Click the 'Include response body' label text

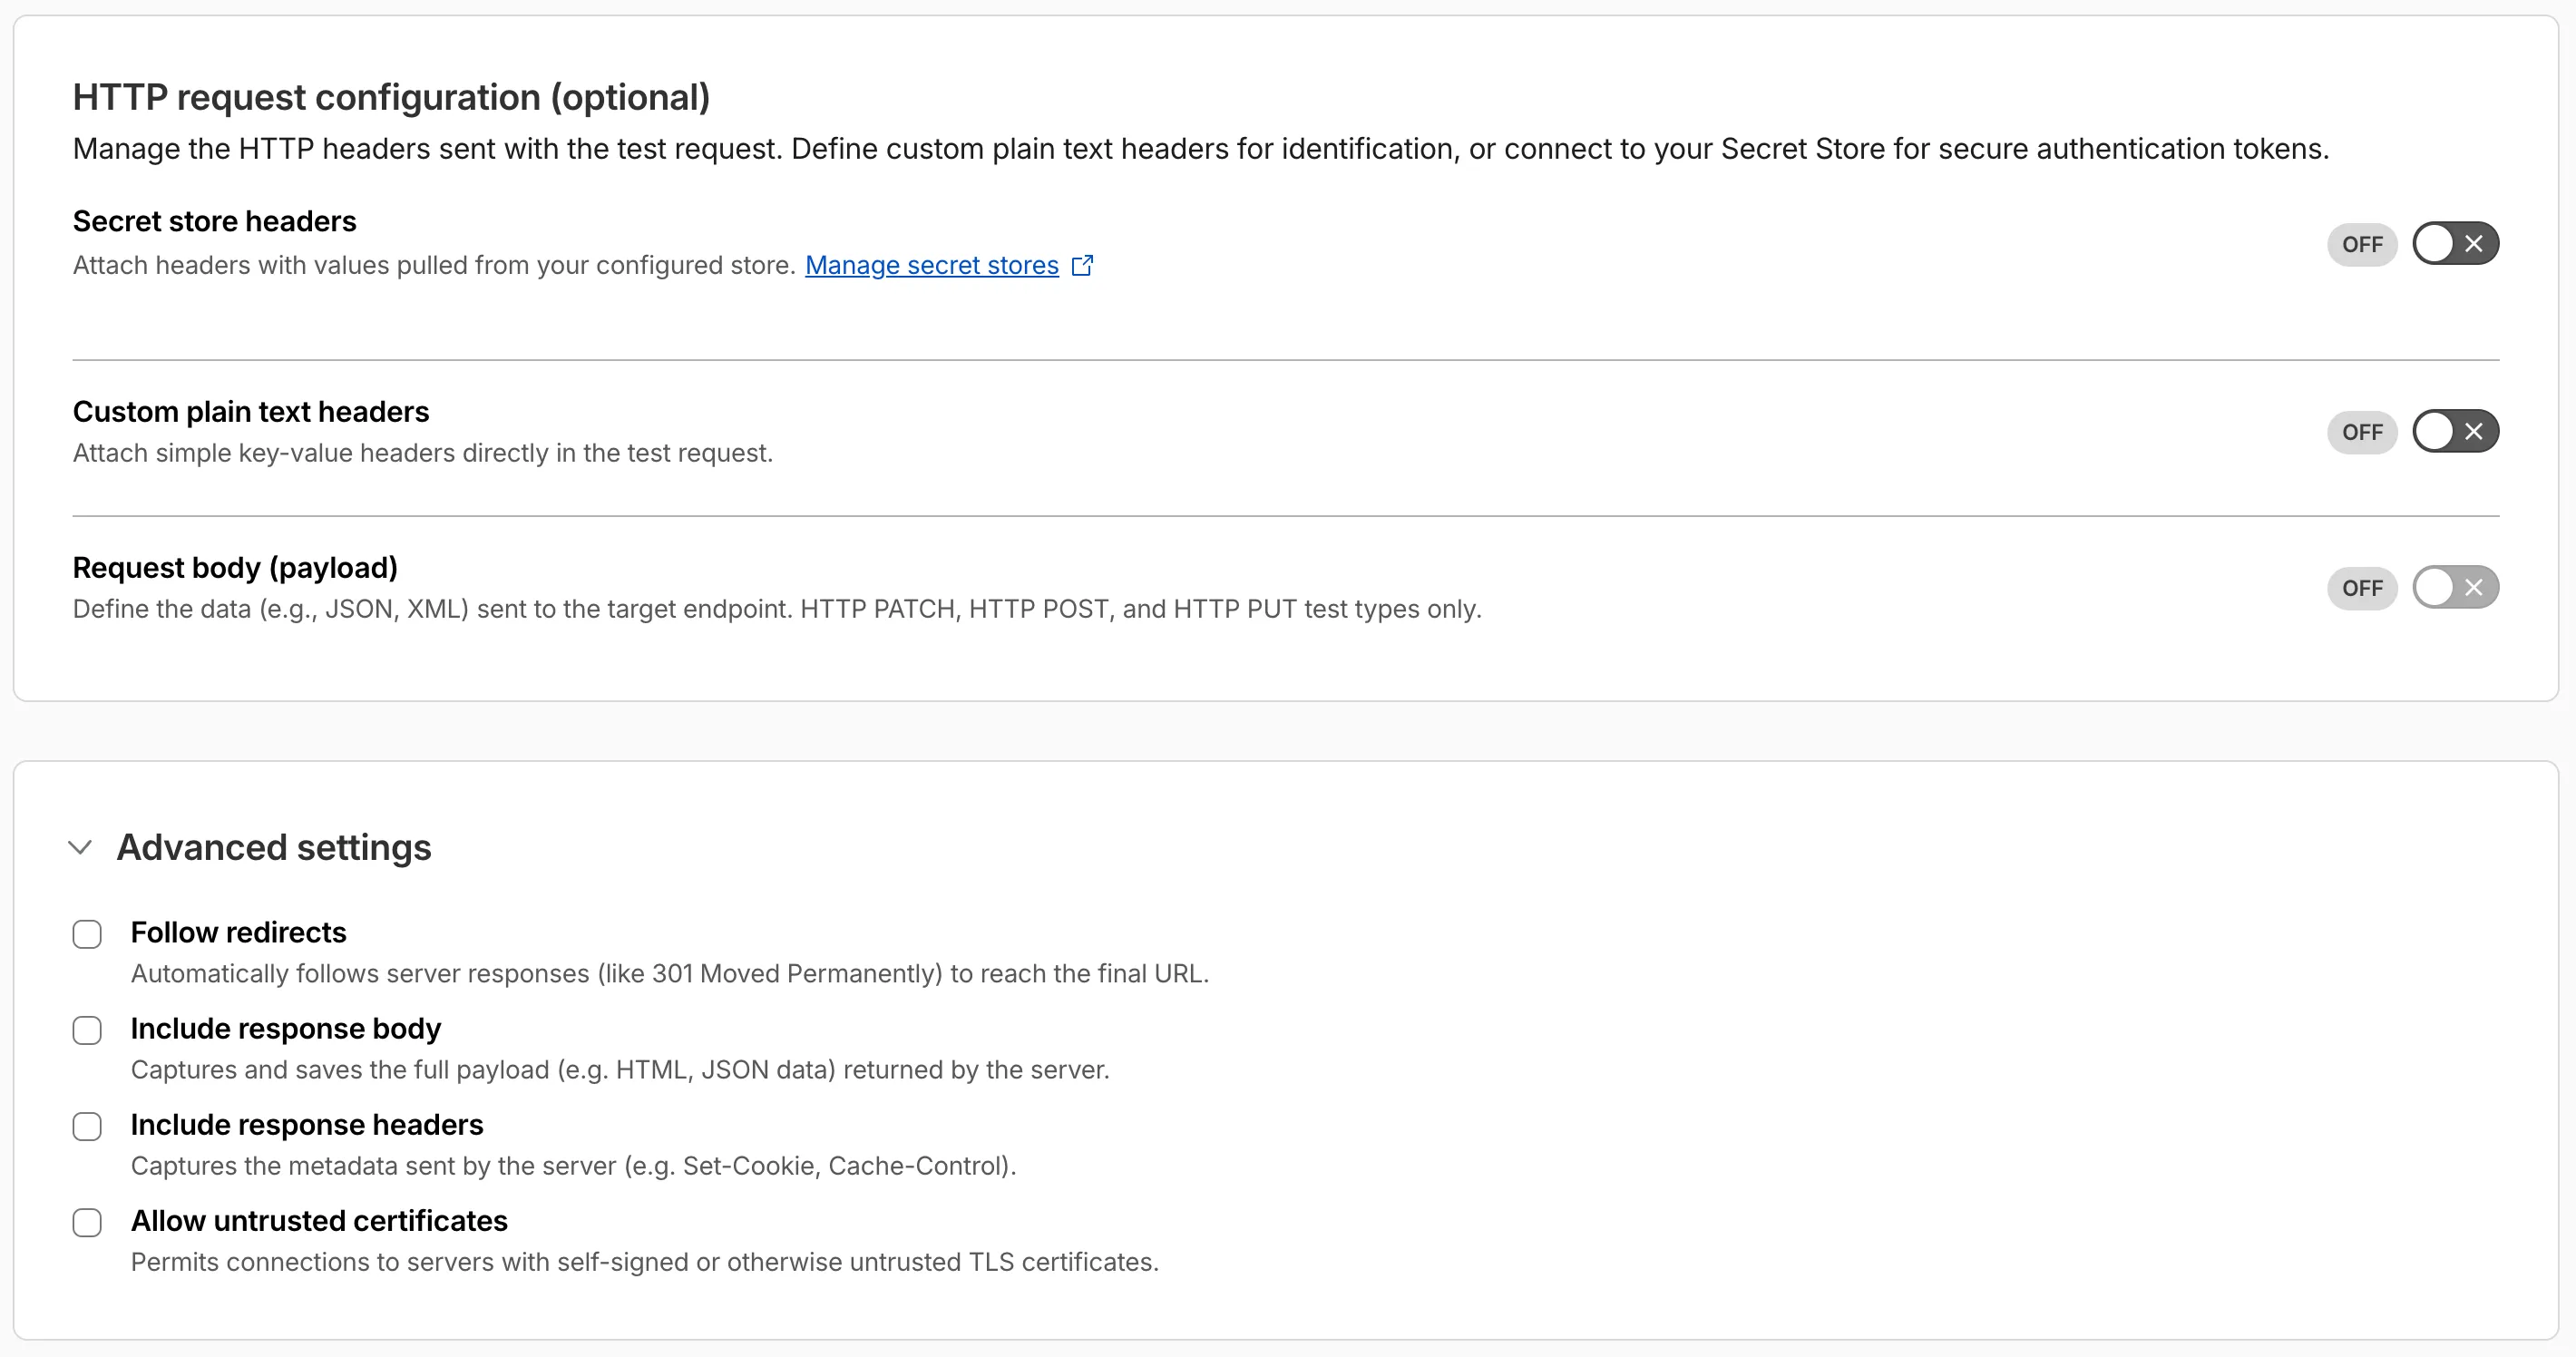click(285, 1028)
